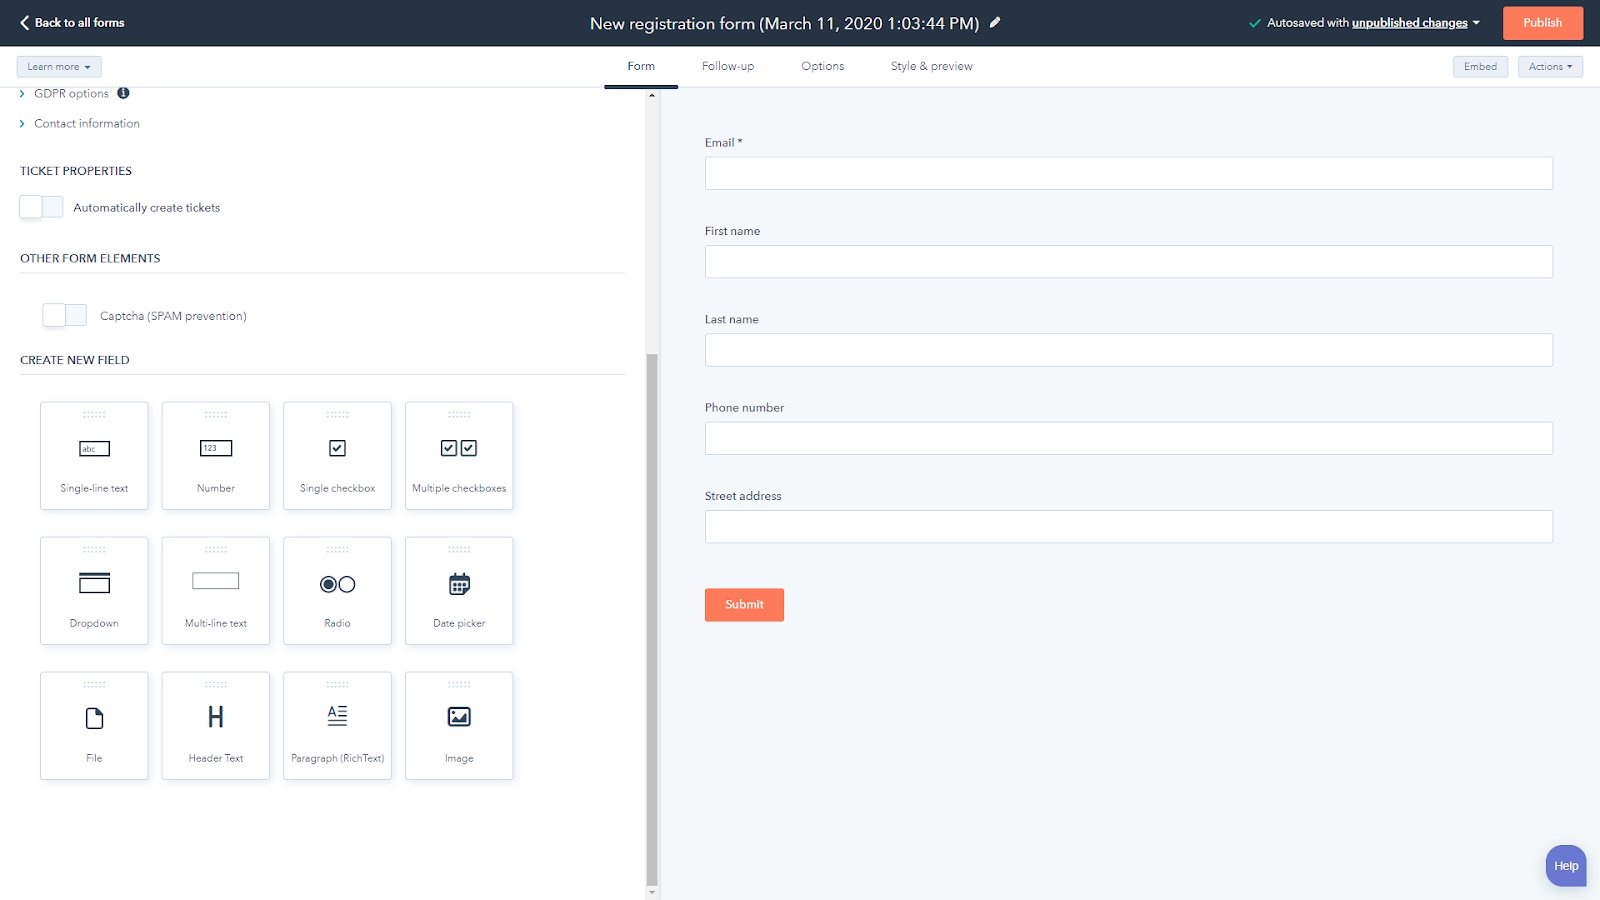
Task: Enable Automatically create tickets
Action: (x=40, y=206)
